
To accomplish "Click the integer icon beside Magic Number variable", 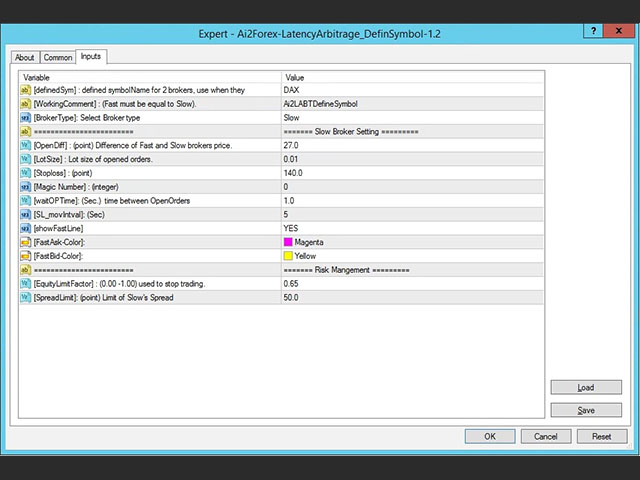I will [x=25, y=187].
